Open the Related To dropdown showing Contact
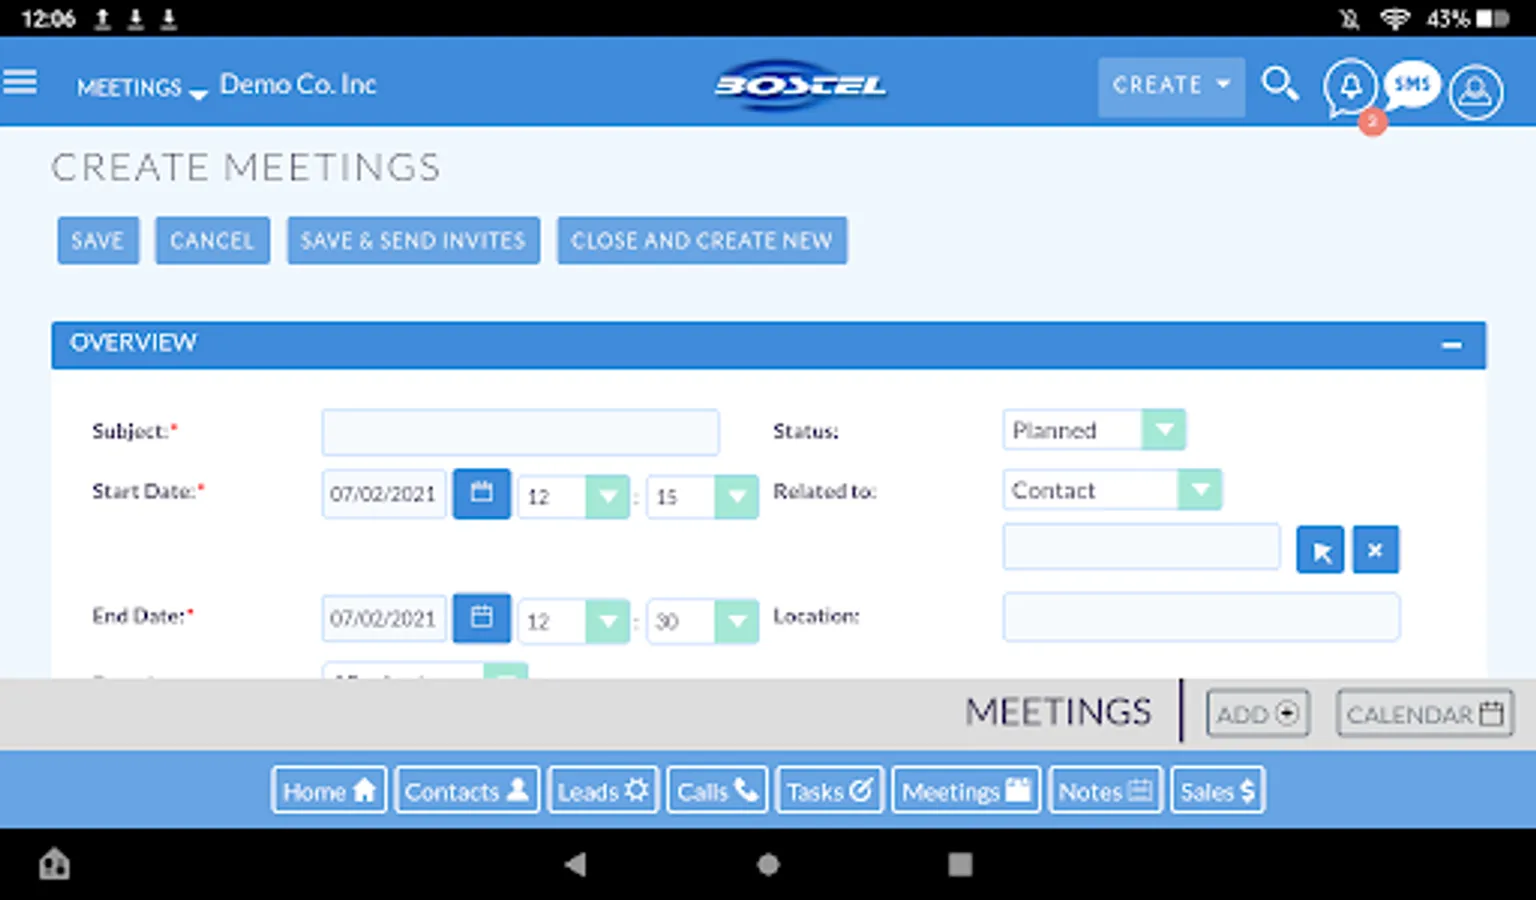 point(1202,490)
